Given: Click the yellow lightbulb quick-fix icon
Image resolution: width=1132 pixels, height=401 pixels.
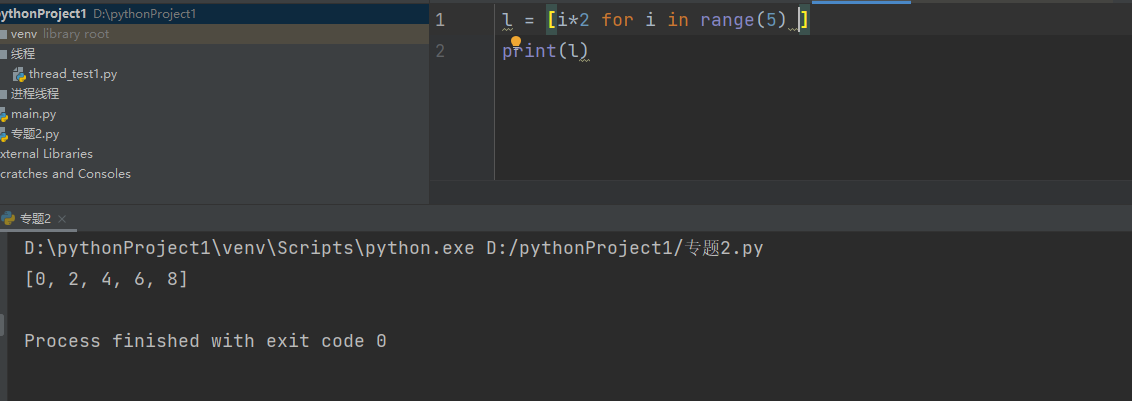Looking at the screenshot, I should point(517,41).
